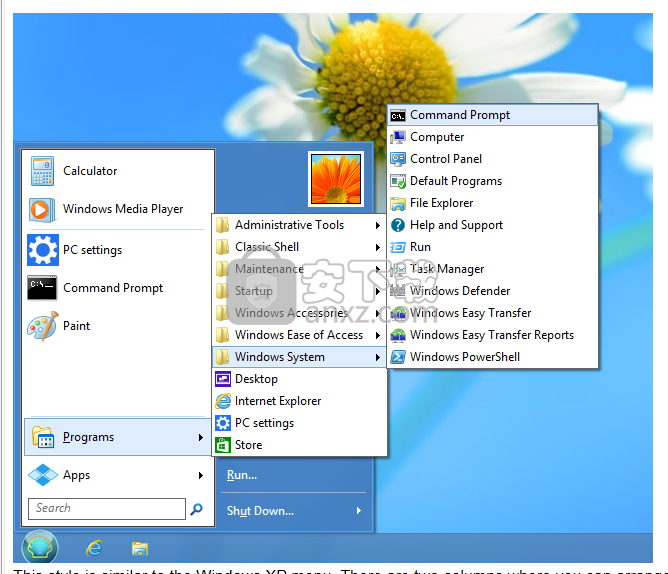This screenshot has width=668, height=574.
Task: Choose Task Manager from the submenu
Action: [x=493, y=269]
